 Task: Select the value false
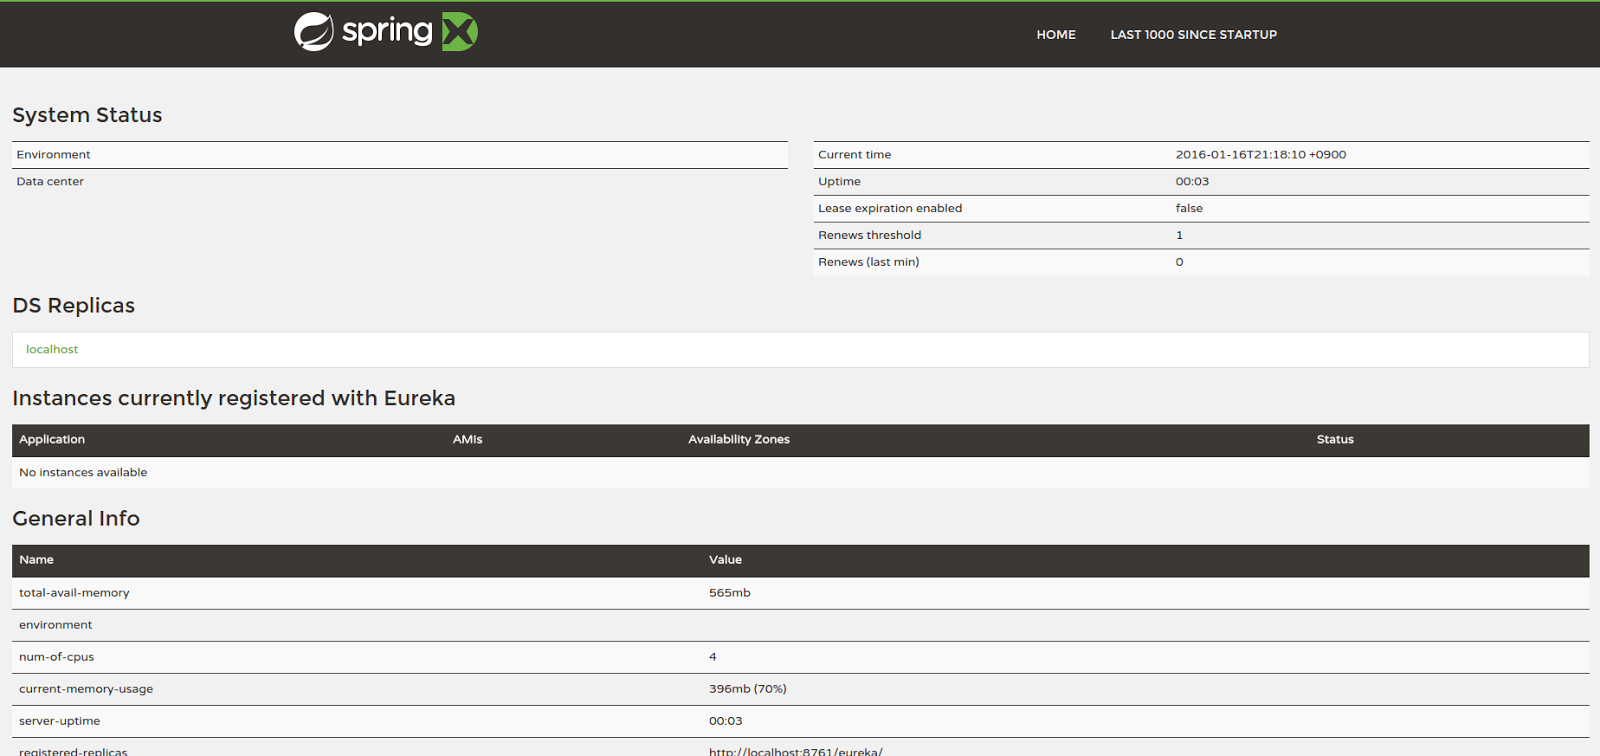coord(1189,208)
